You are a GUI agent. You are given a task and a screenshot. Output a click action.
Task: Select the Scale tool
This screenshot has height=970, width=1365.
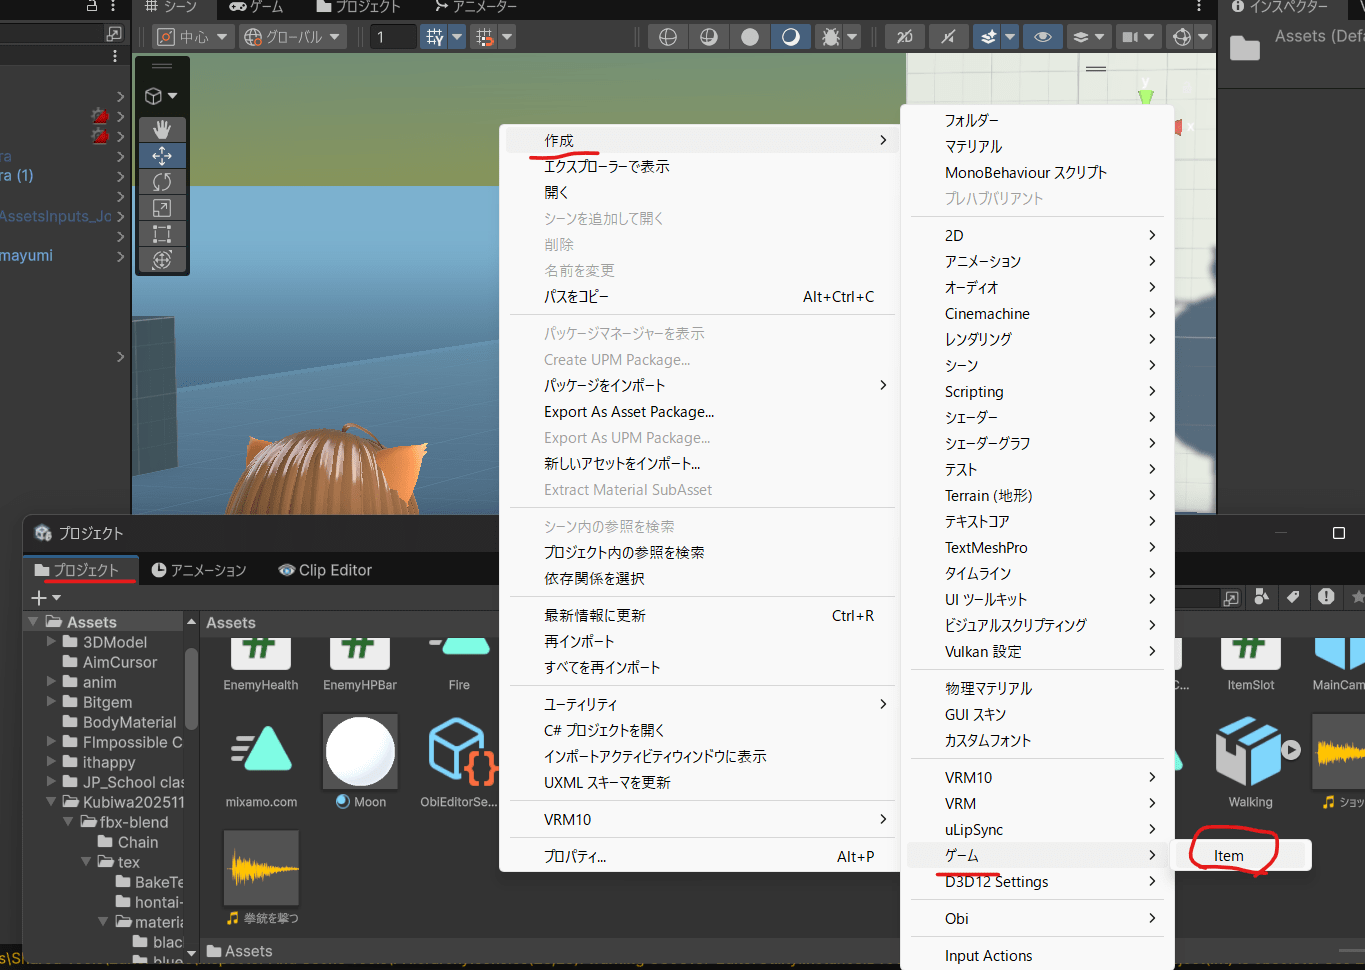pyautogui.click(x=162, y=208)
